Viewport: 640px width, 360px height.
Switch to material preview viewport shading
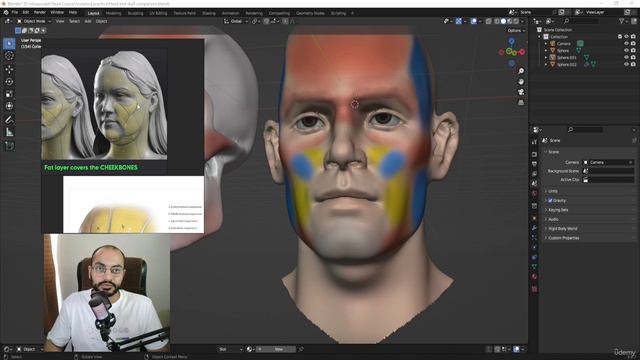pos(510,21)
